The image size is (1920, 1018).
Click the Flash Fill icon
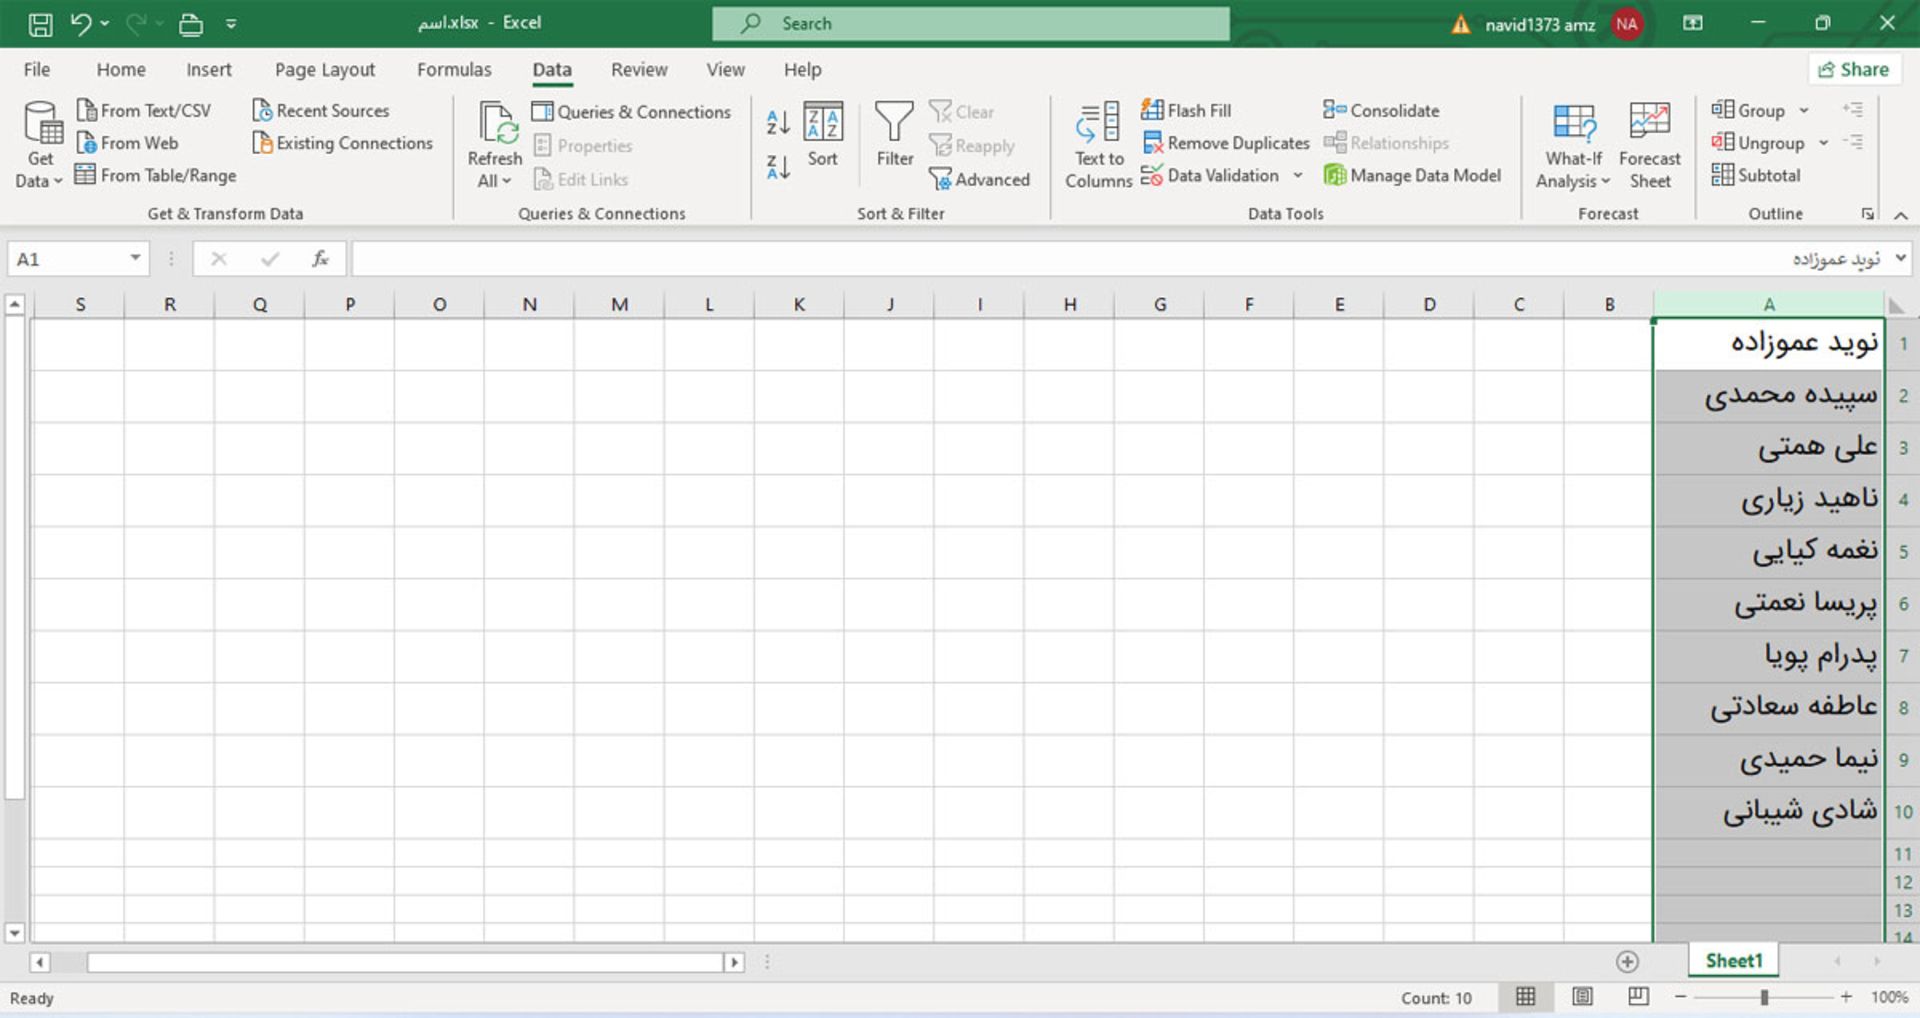coord(1153,110)
